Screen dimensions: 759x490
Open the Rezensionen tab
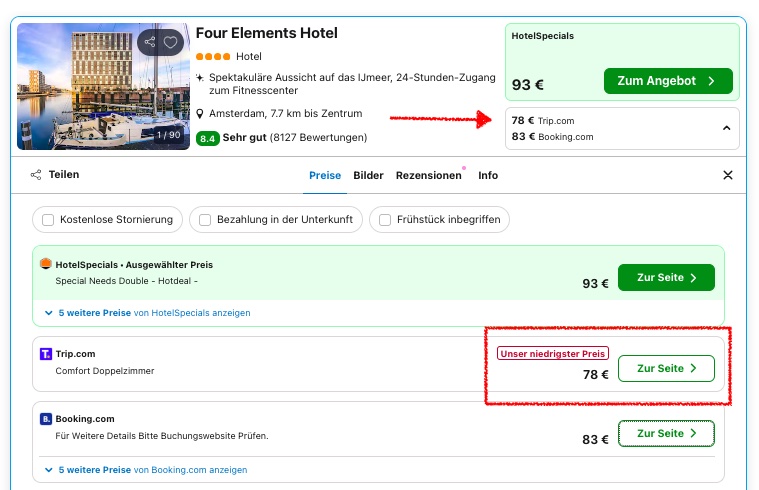coord(429,175)
